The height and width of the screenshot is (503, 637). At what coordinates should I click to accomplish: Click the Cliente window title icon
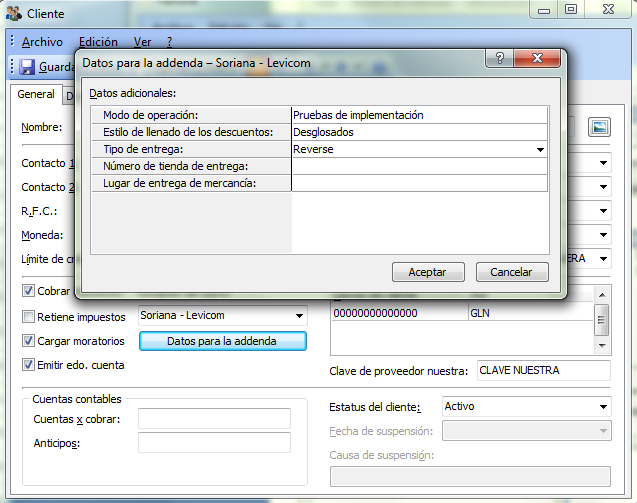coord(14,13)
